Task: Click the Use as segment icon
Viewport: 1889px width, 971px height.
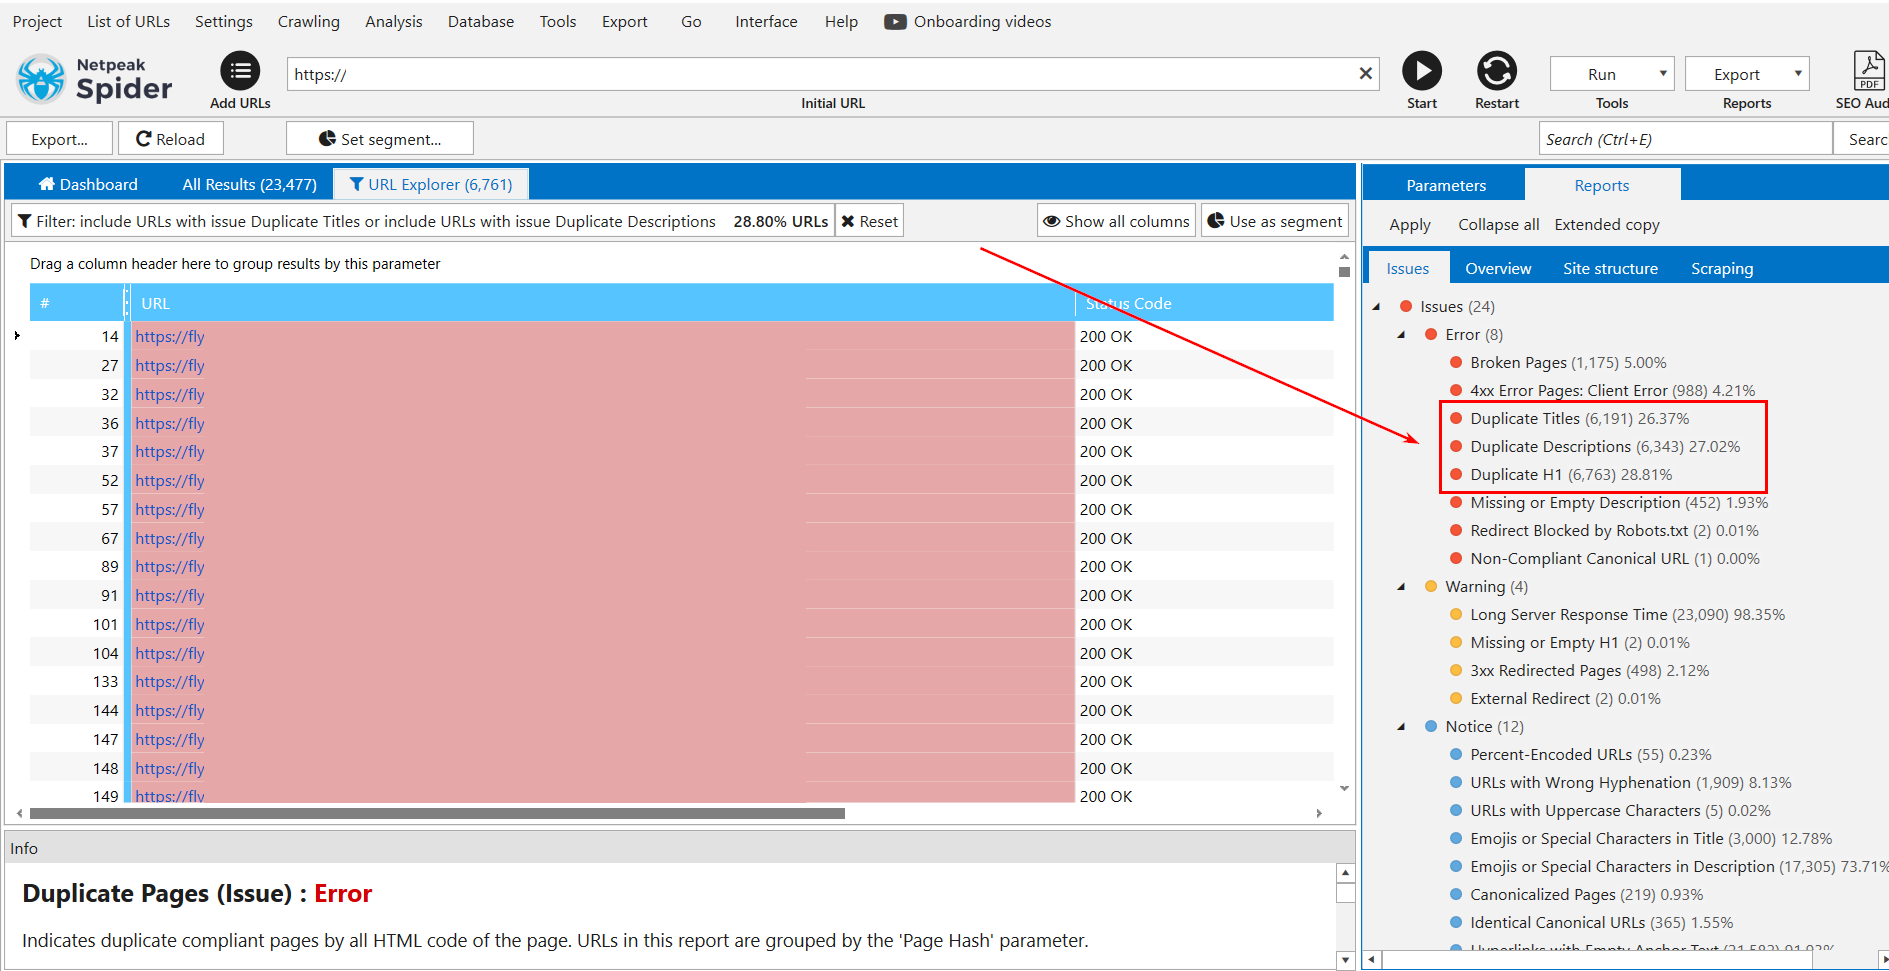Action: [1218, 220]
